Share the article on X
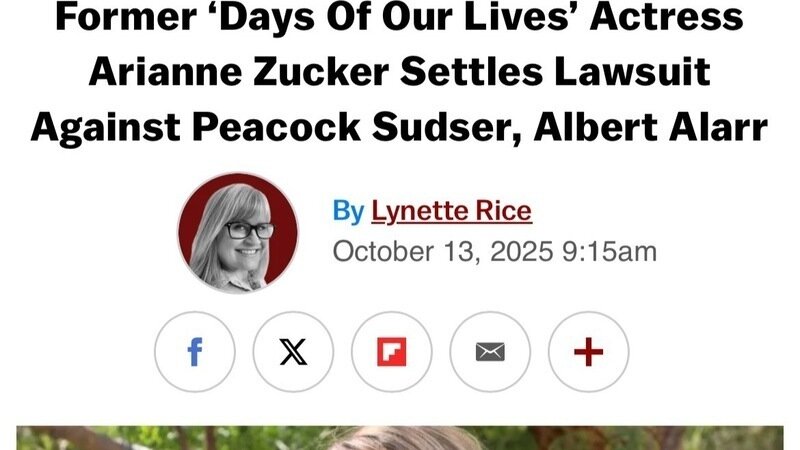 293,352
